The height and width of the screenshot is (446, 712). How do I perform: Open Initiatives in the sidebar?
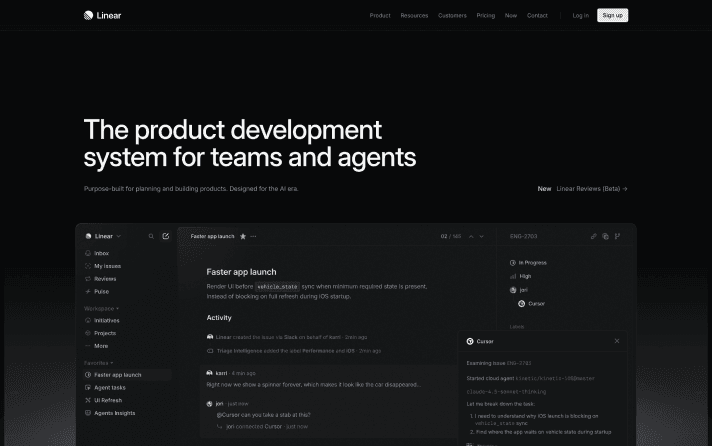pyautogui.click(x=102, y=321)
